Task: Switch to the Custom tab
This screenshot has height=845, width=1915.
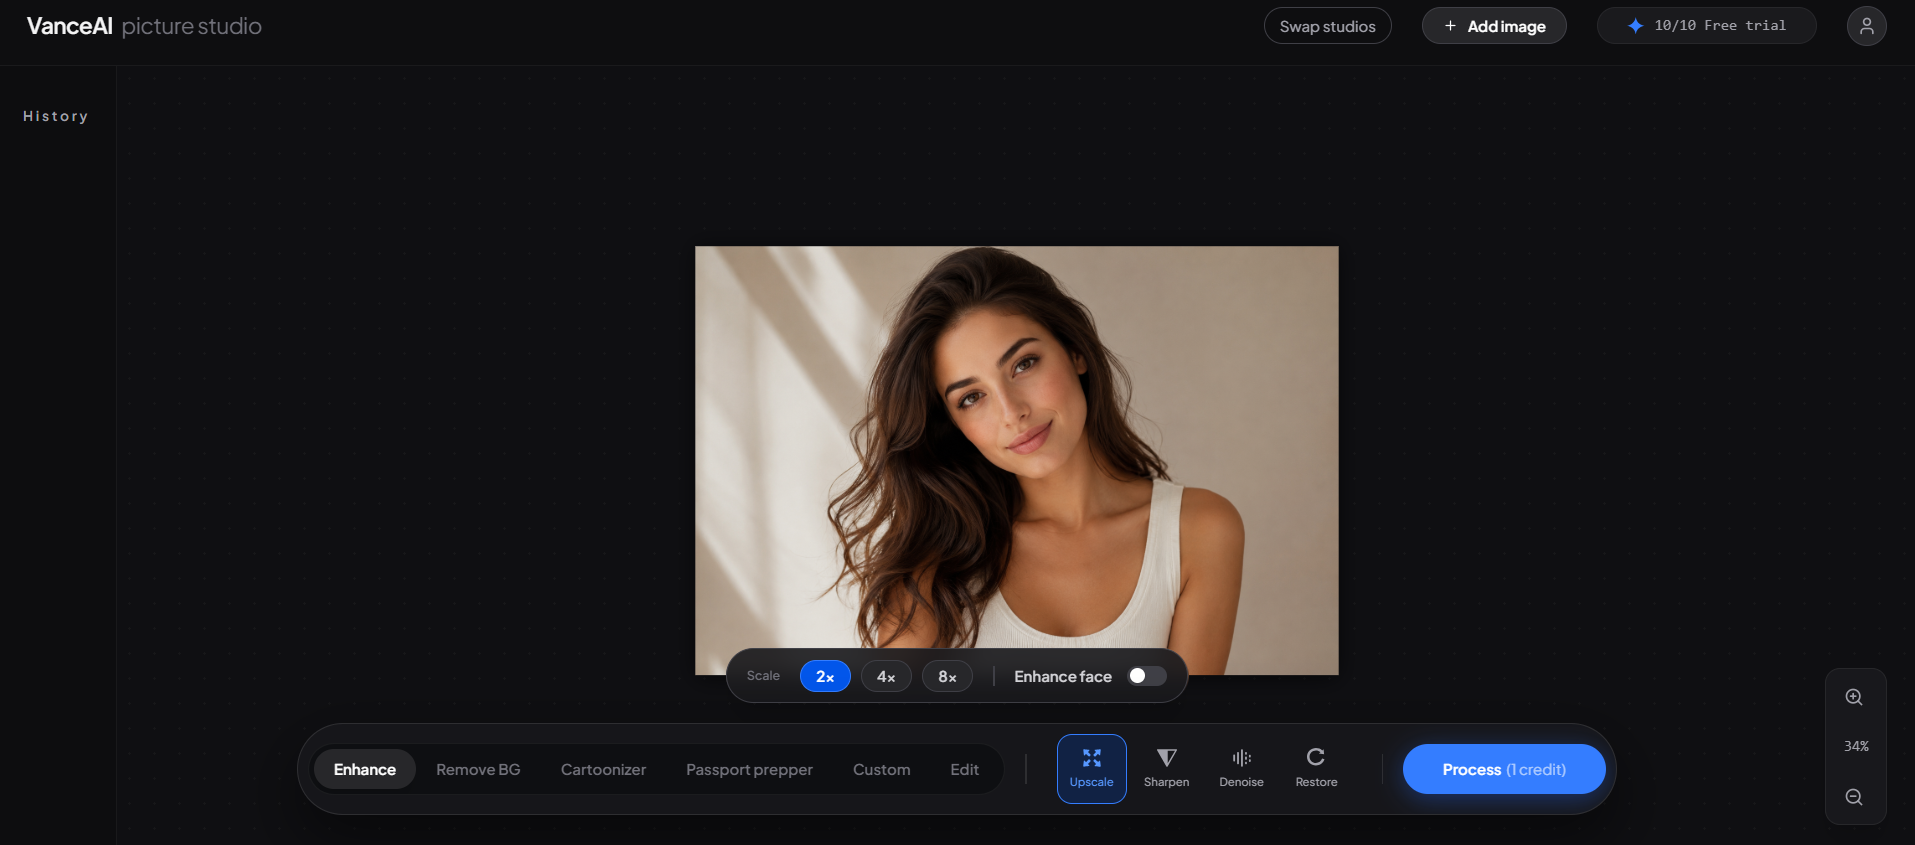Action: click(881, 769)
